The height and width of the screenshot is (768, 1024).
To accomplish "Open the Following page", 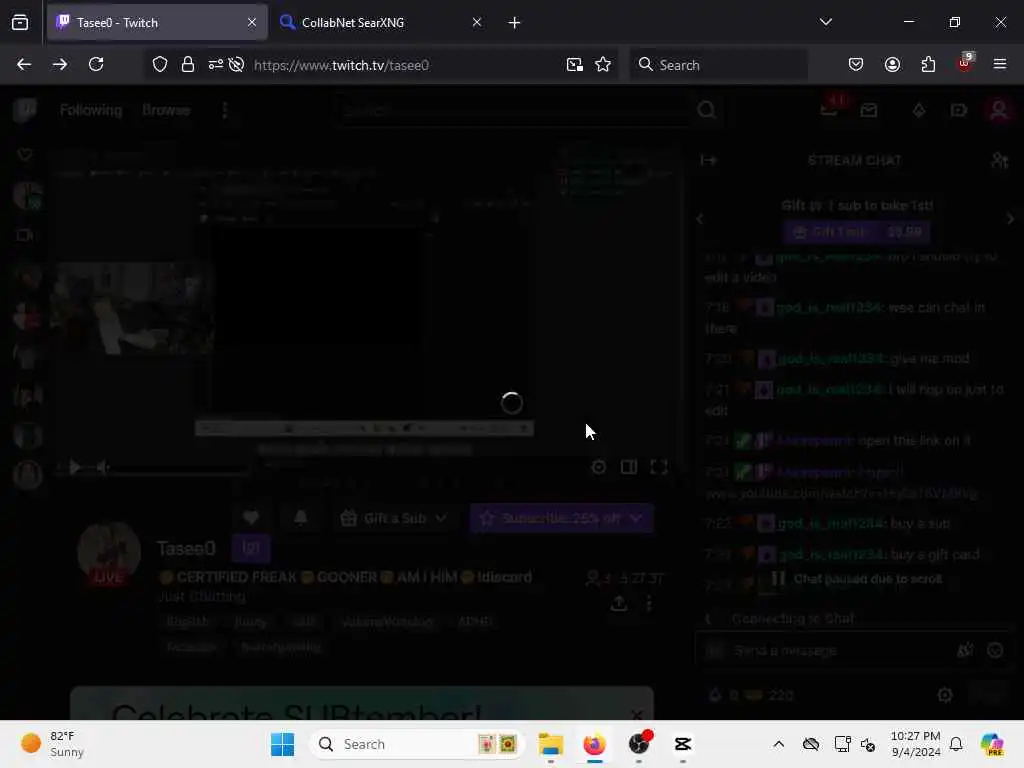I will [91, 110].
